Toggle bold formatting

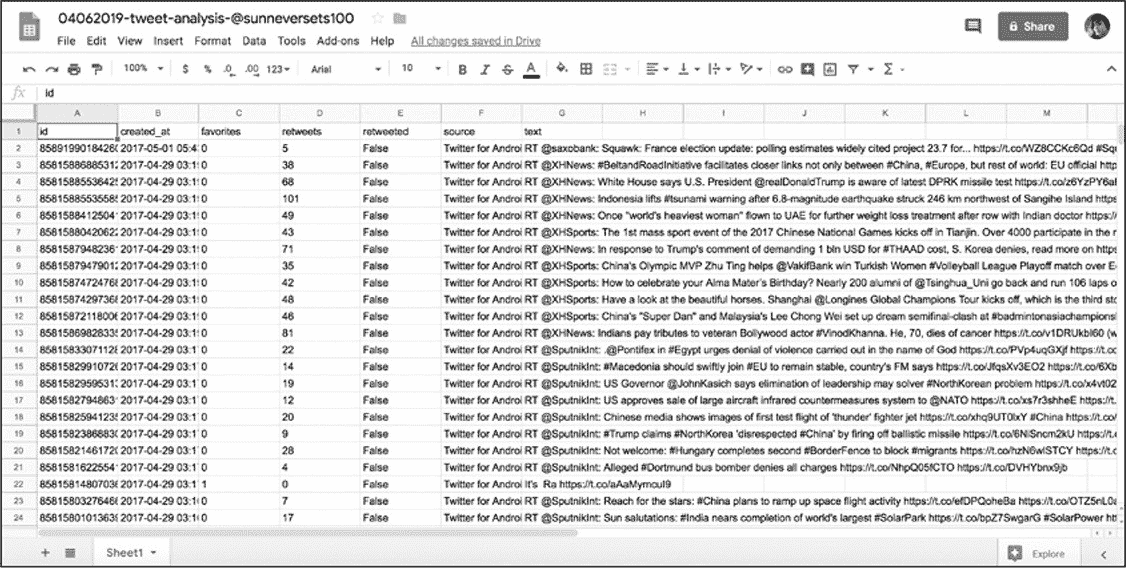pos(462,69)
